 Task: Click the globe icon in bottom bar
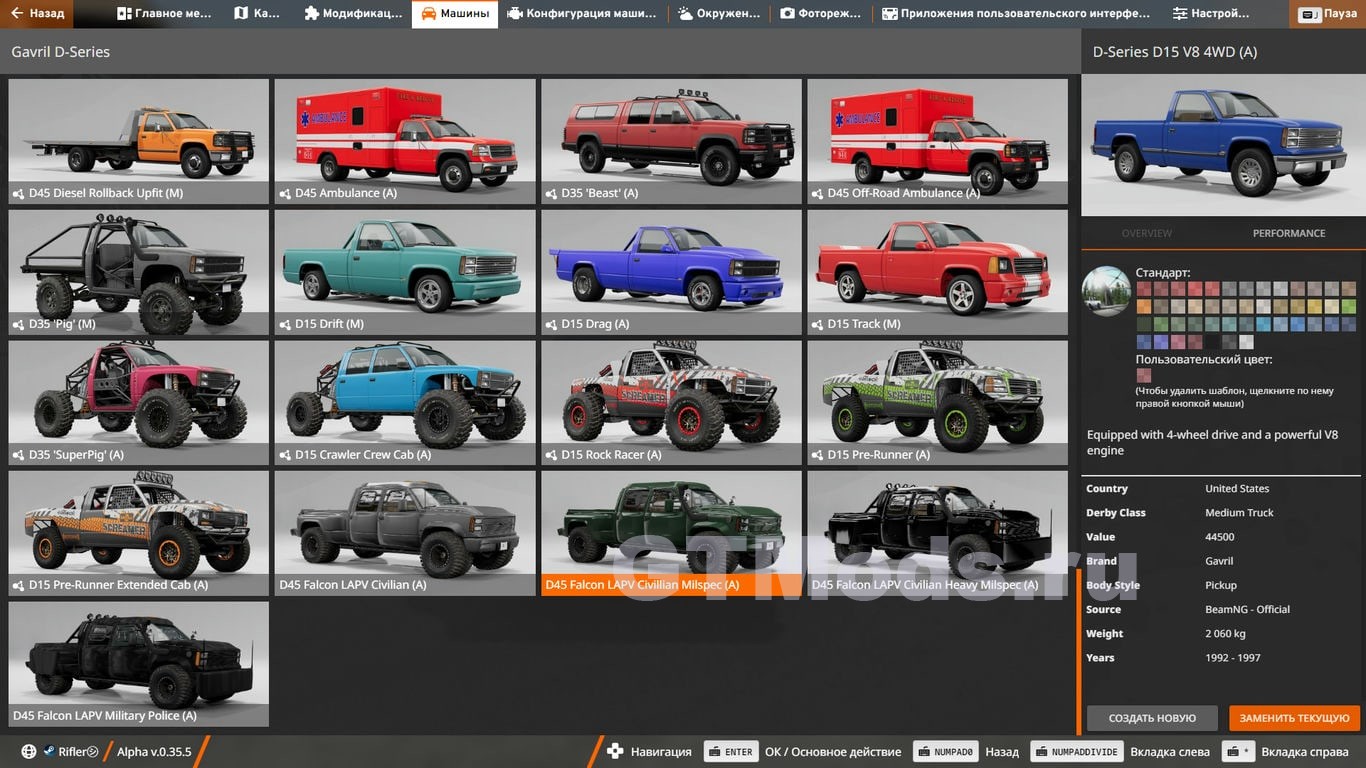pyautogui.click(x=29, y=752)
